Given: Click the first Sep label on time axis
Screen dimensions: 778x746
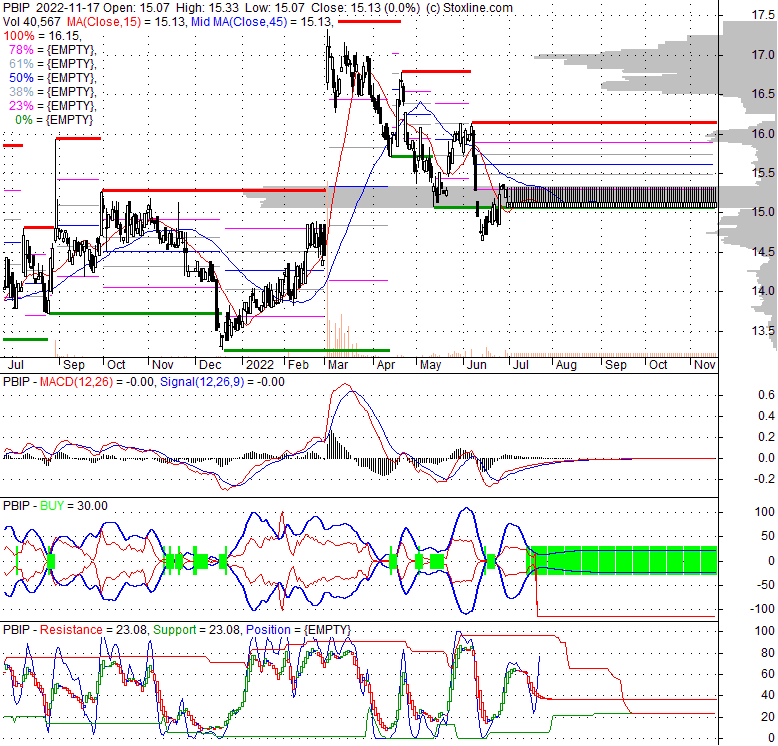Looking at the screenshot, I should [74, 365].
